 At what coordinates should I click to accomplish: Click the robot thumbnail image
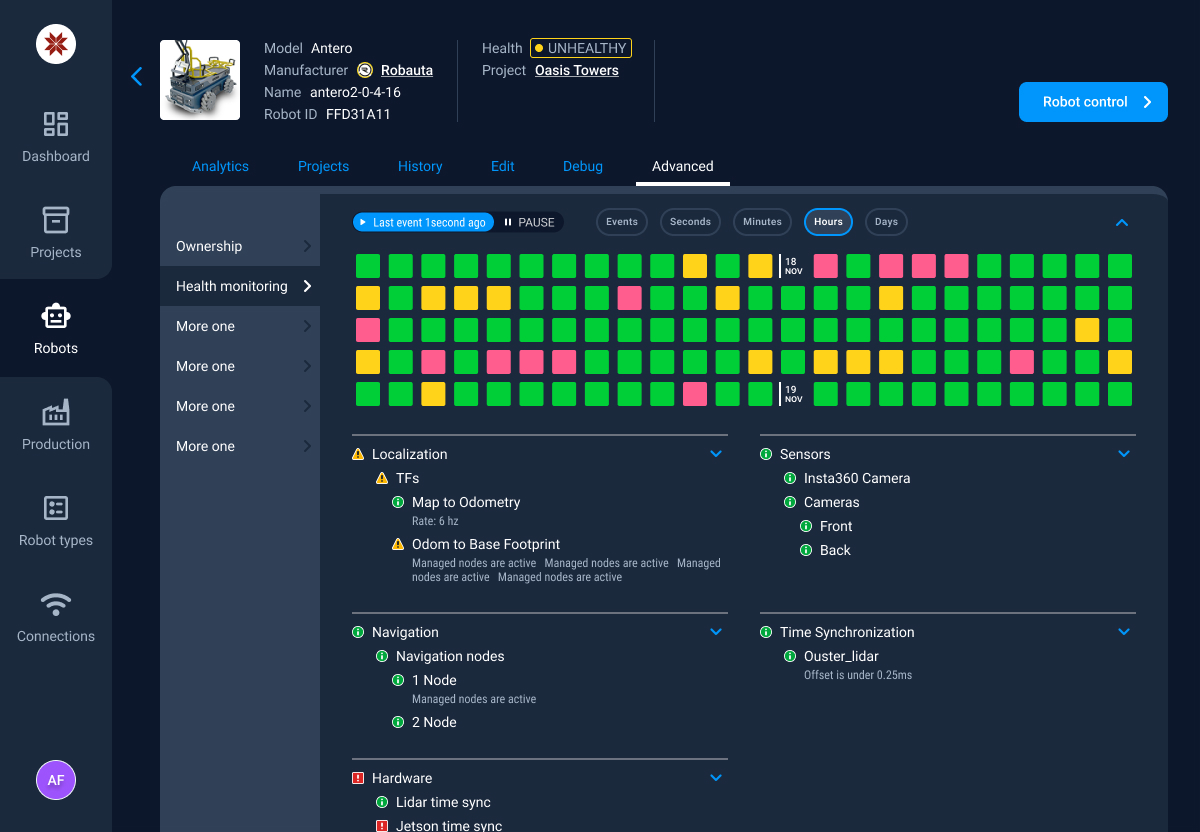tap(200, 80)
